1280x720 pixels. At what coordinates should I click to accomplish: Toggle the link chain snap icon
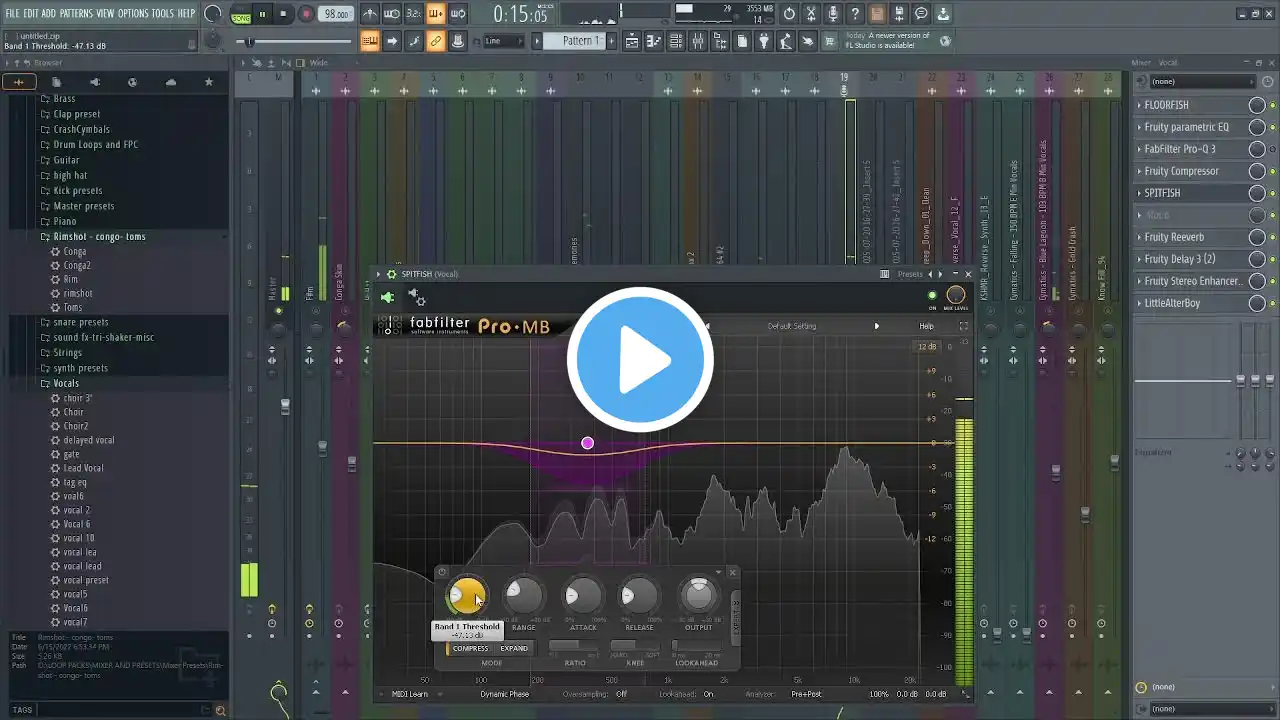(435, 41)
